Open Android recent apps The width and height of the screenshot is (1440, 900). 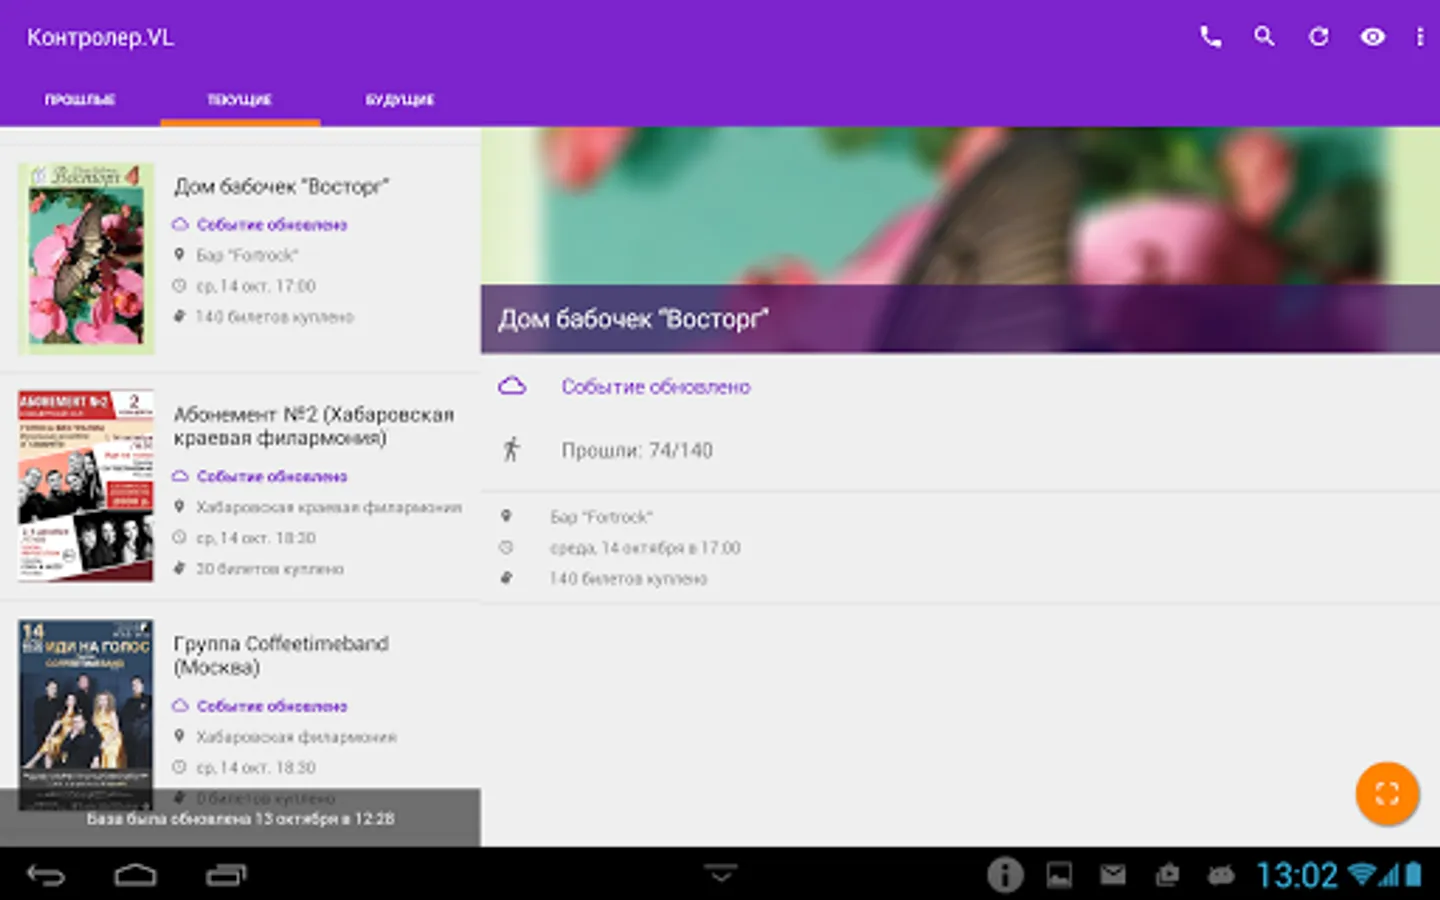226,876
